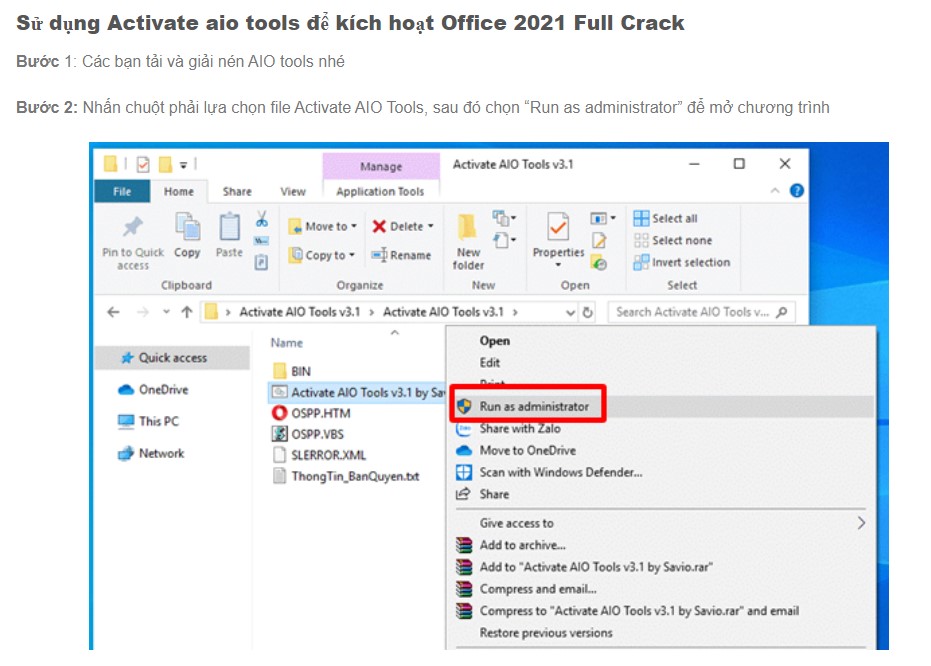931x666 pixels.
Task: Click Invert selection in the ribbon
Action: [x=690, y=262]
